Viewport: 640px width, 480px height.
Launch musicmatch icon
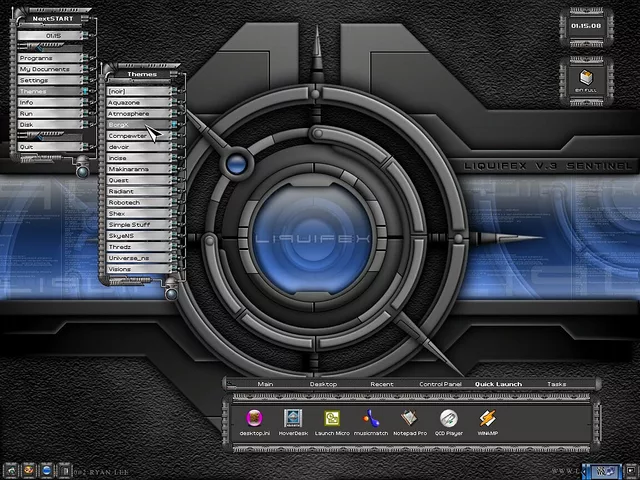coord(371,419)
